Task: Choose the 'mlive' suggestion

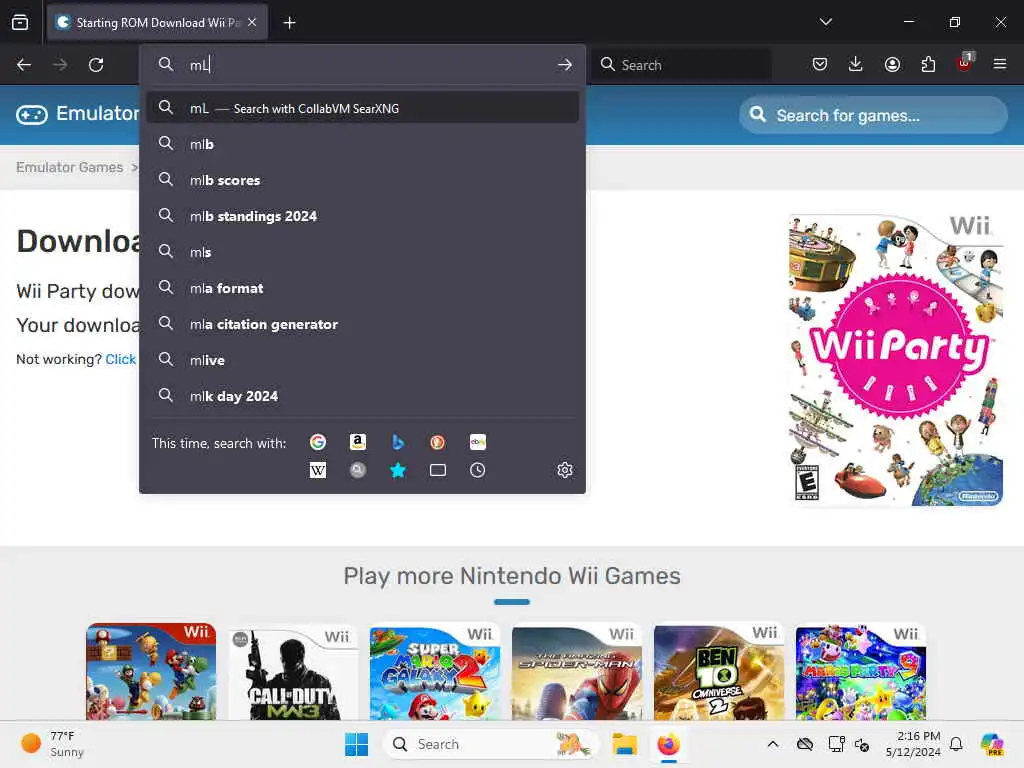Action: point(362,360)
